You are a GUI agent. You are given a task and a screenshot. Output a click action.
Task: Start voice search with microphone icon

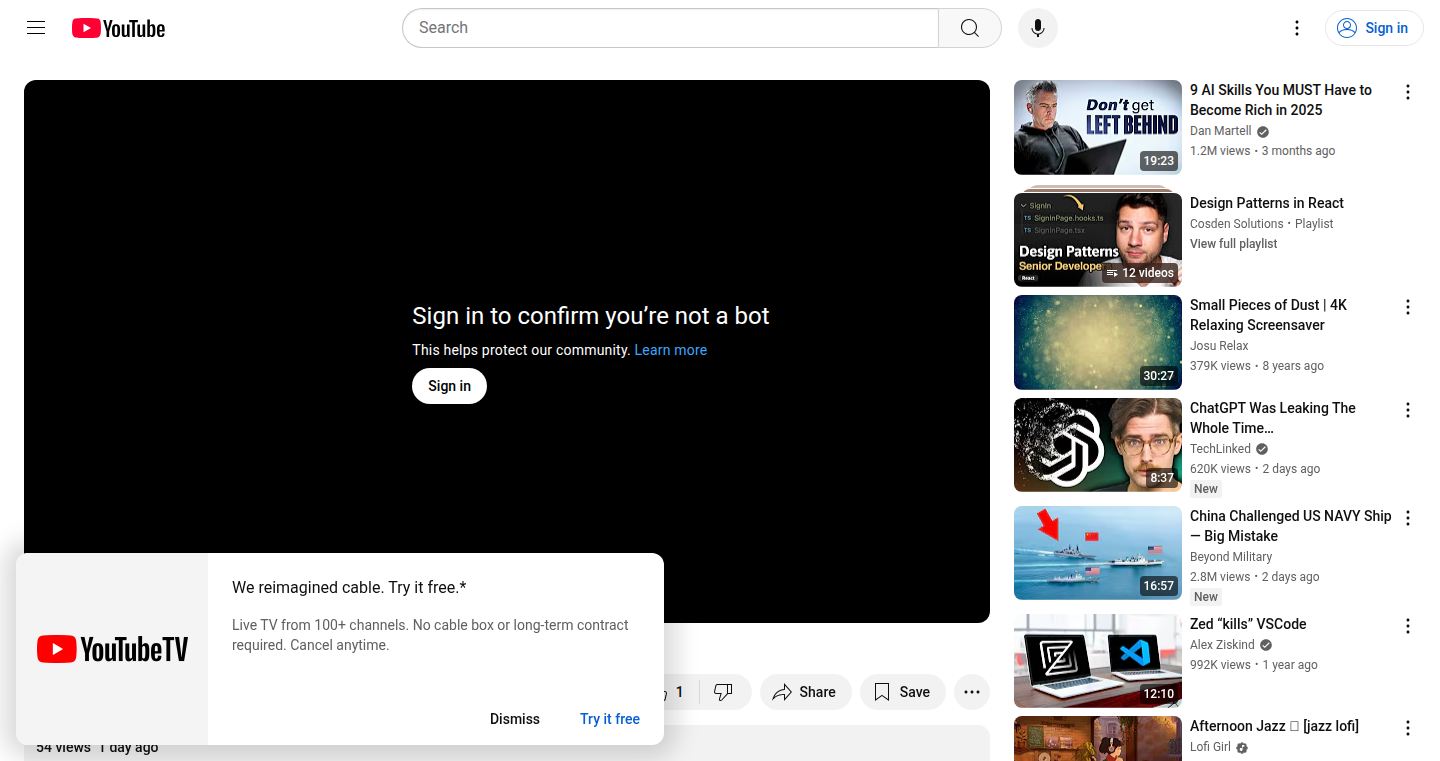(x=1038, y=28)
